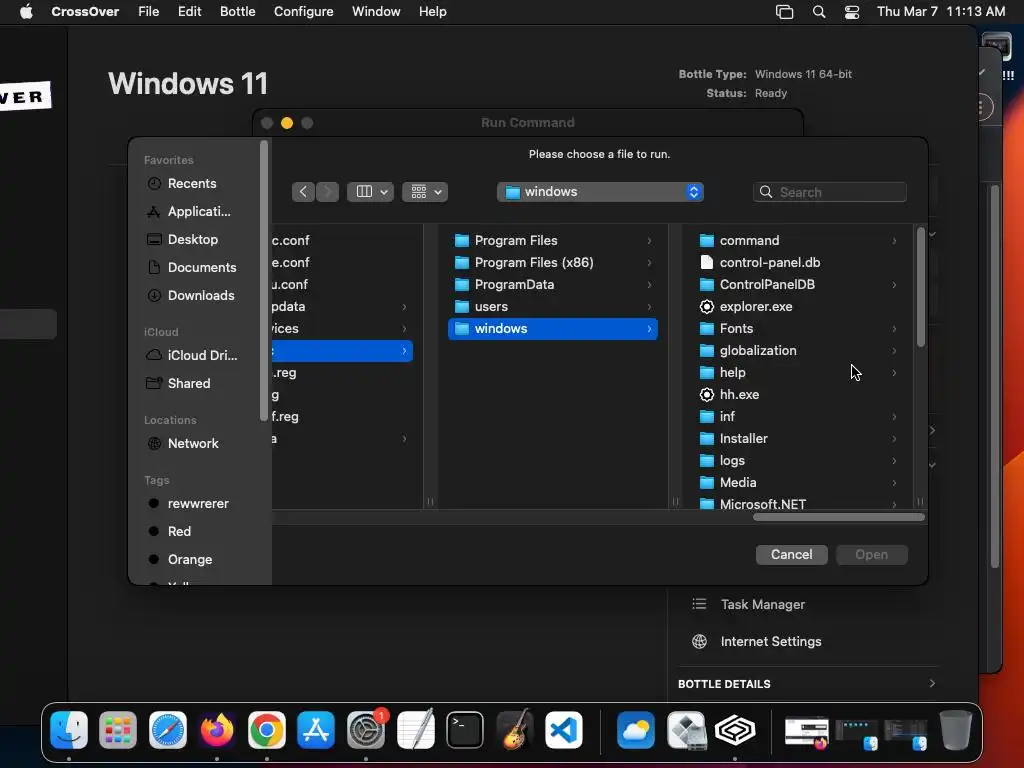Open Google Chrome in the Dock

click(x=266, y=730)
